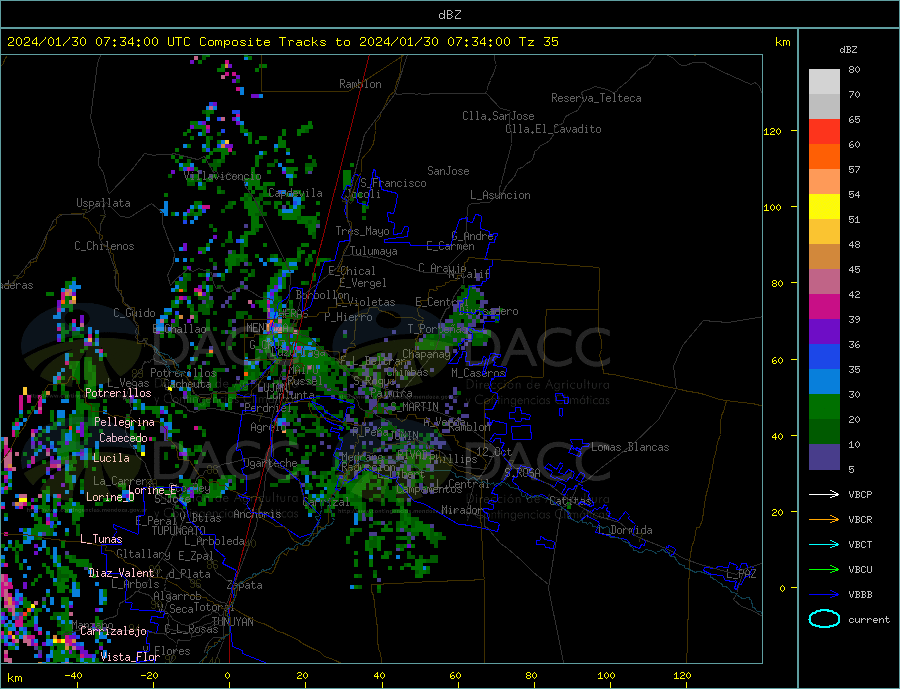Pick the dark orange 57-60 dBZ band
This screenshot has height=689, width=900.
[824, 157]
